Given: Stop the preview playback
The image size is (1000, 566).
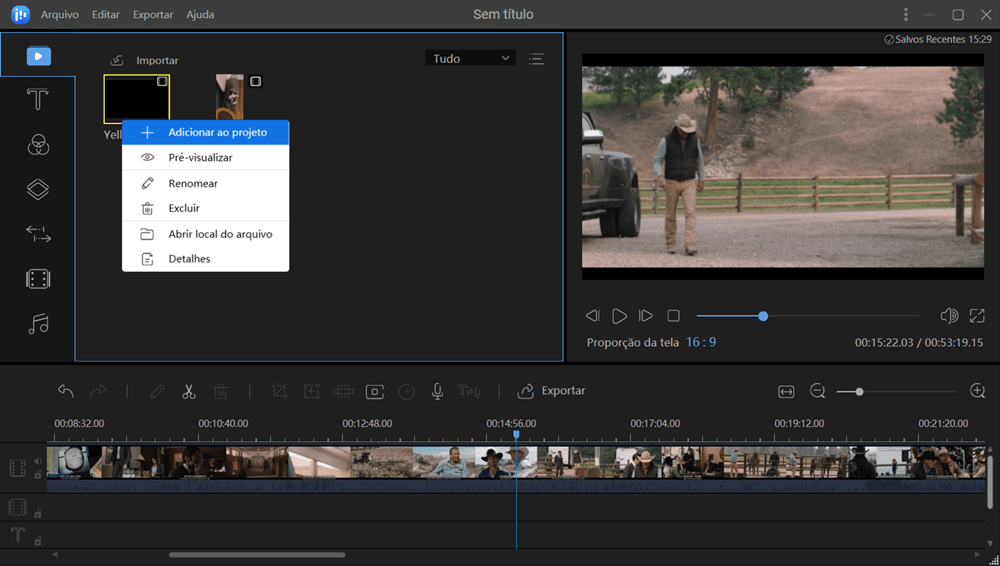Looking at the screenshot, I should tap(673, 315).
